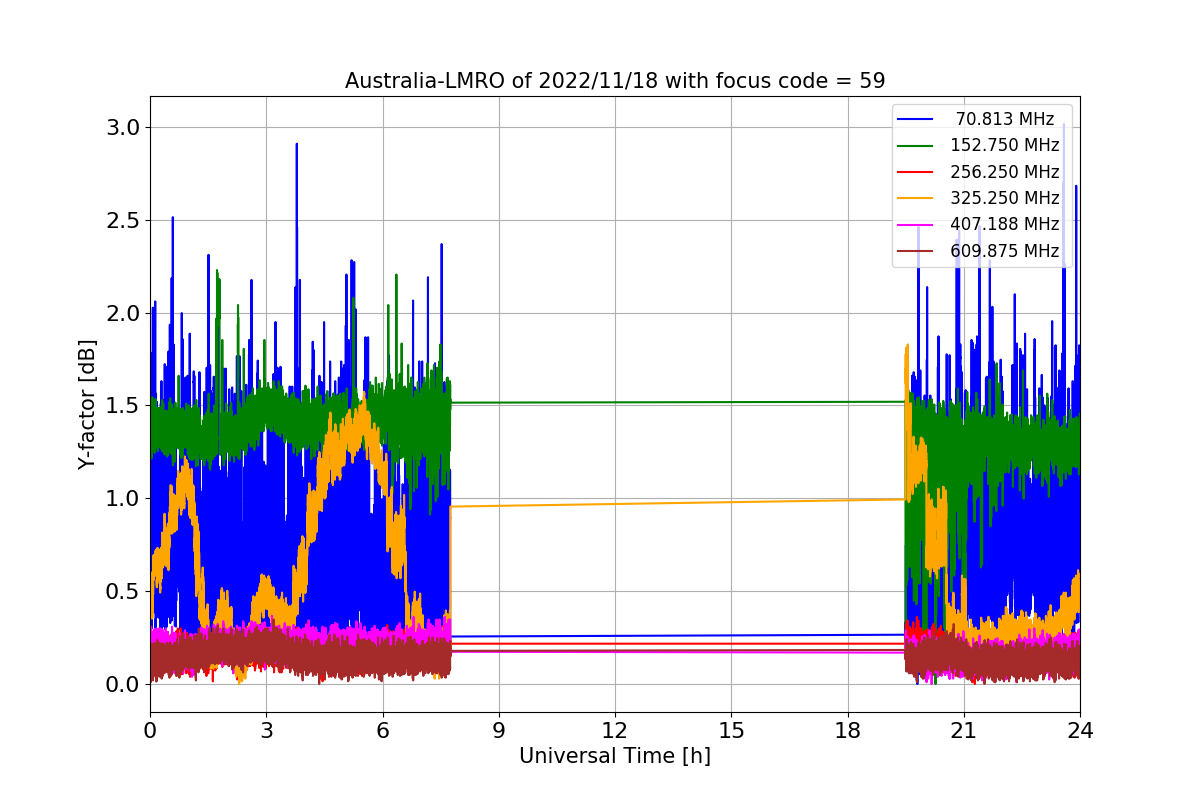Screen dimensions: 1200x800
Task: Click the y-axis tick label '2.5'
Action: point(122,220)
